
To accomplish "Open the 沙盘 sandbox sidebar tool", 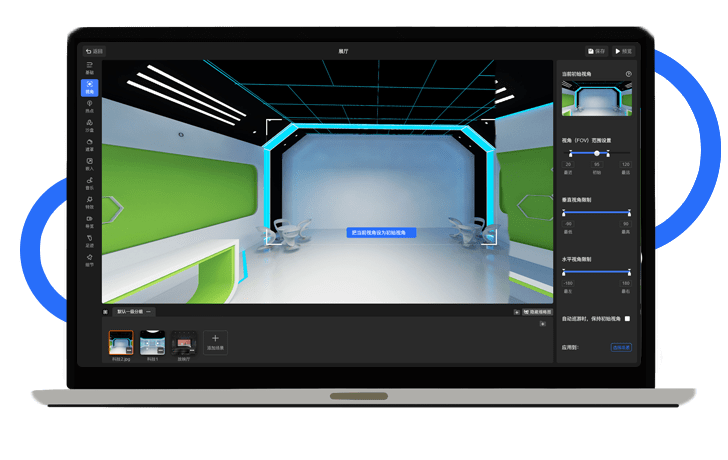I will pyautogui.click(x=90, y=125).
